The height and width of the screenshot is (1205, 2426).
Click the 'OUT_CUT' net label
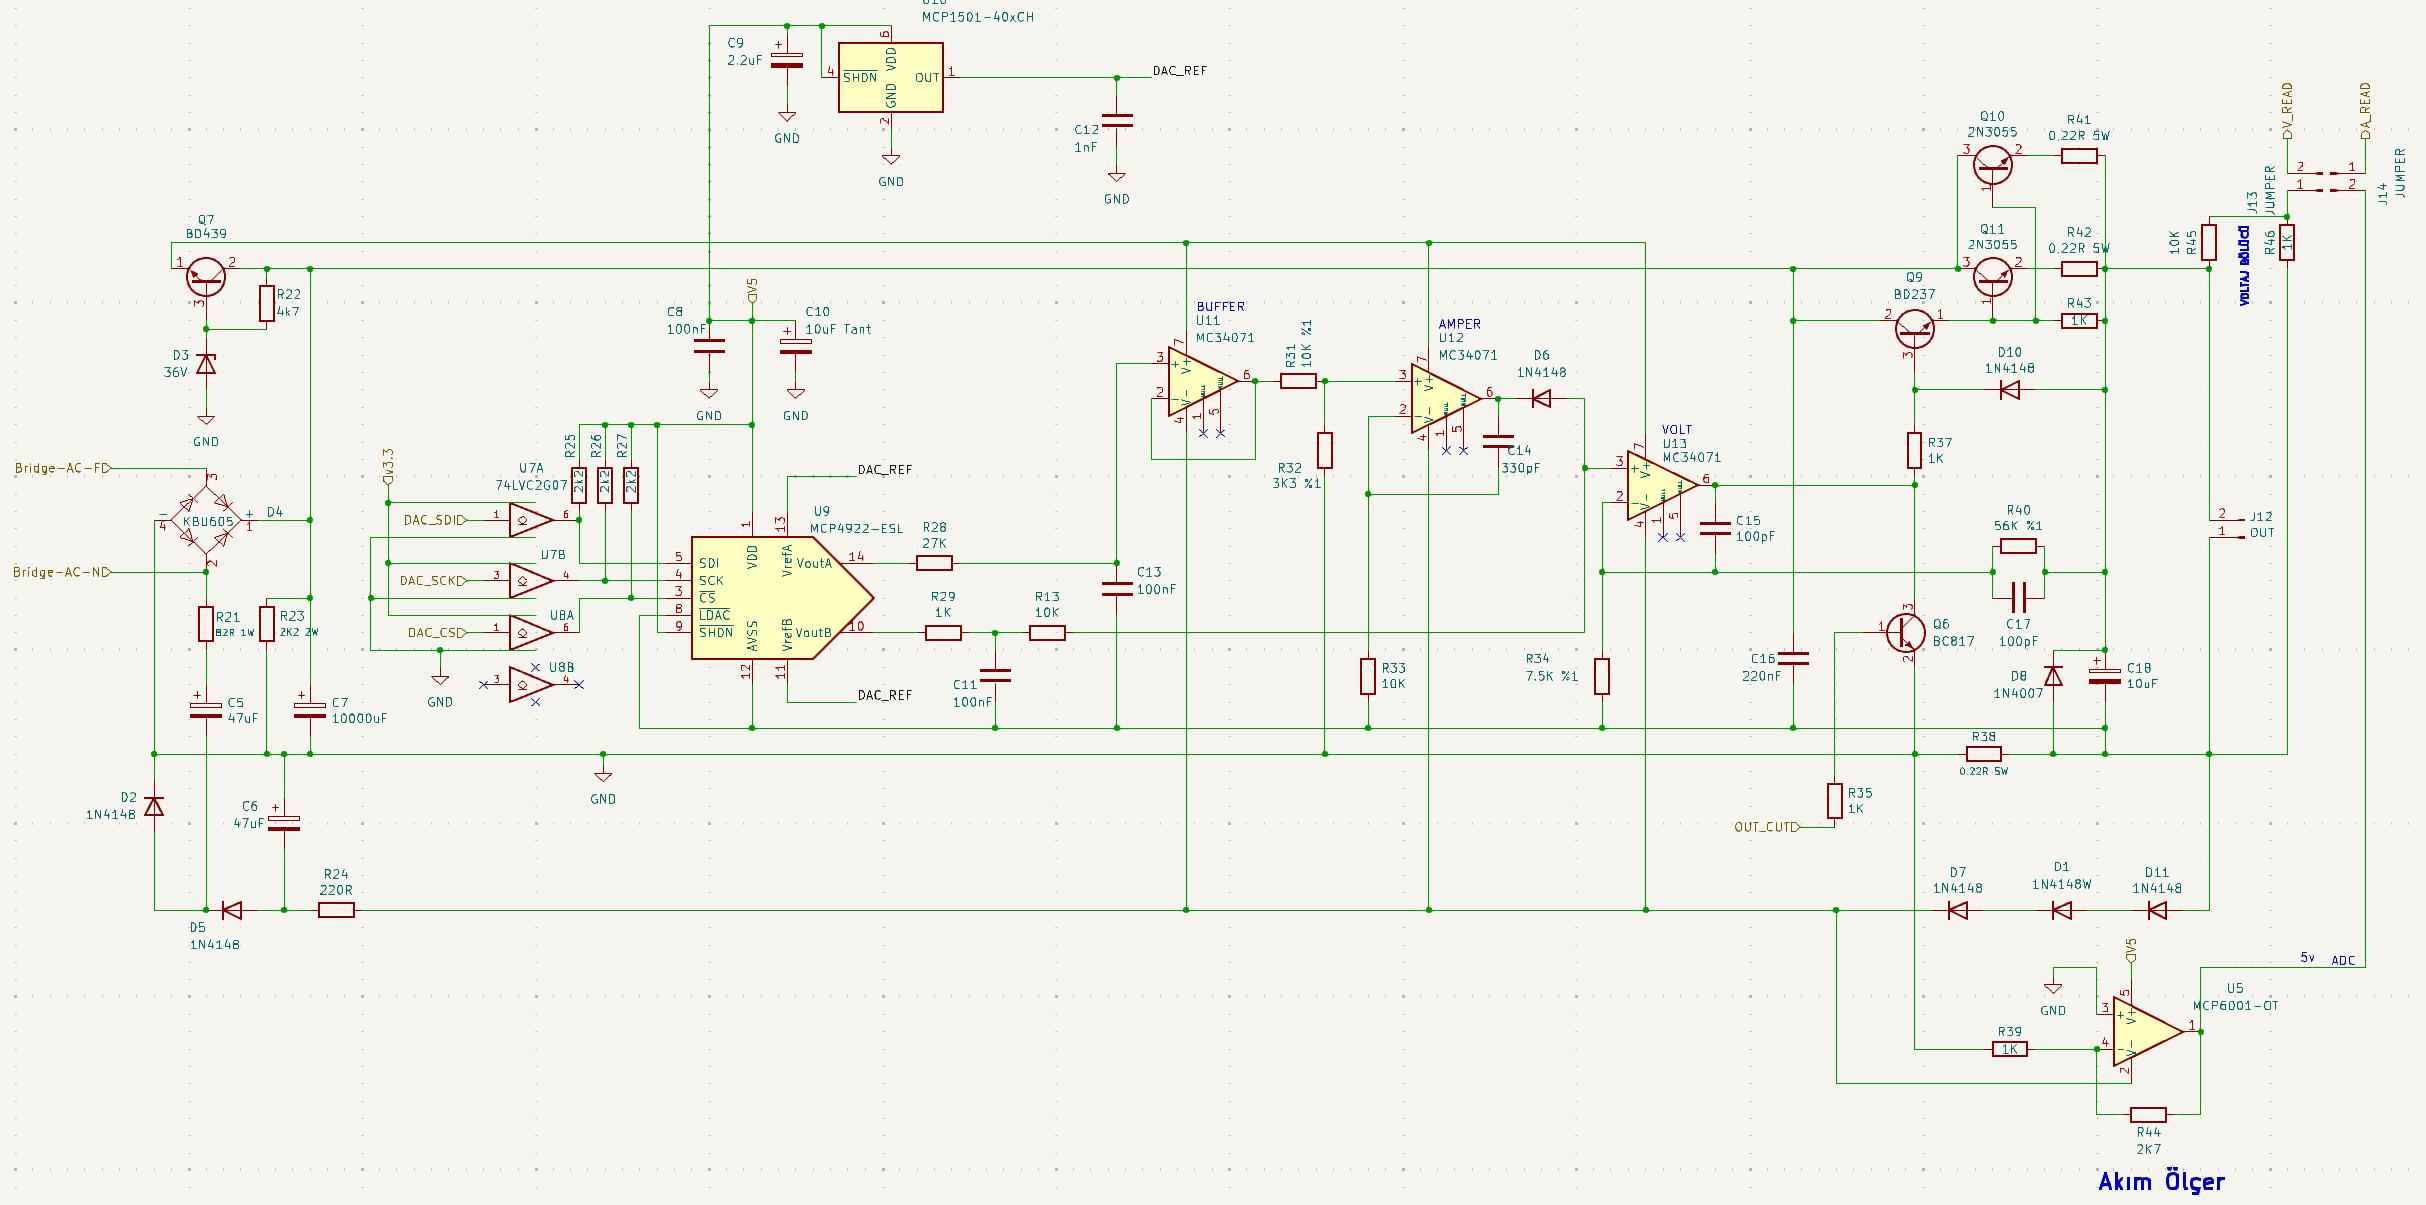click(1765, 827)
